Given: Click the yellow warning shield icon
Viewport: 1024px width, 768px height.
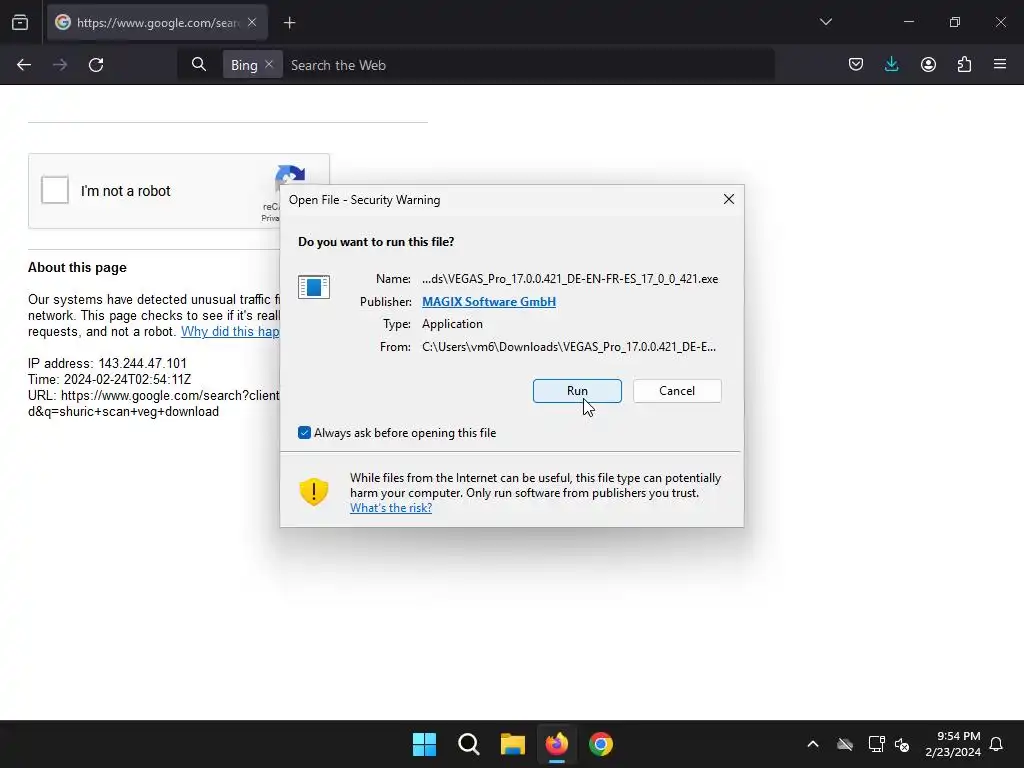Looking at the screenshot, I should click(313, 492).
